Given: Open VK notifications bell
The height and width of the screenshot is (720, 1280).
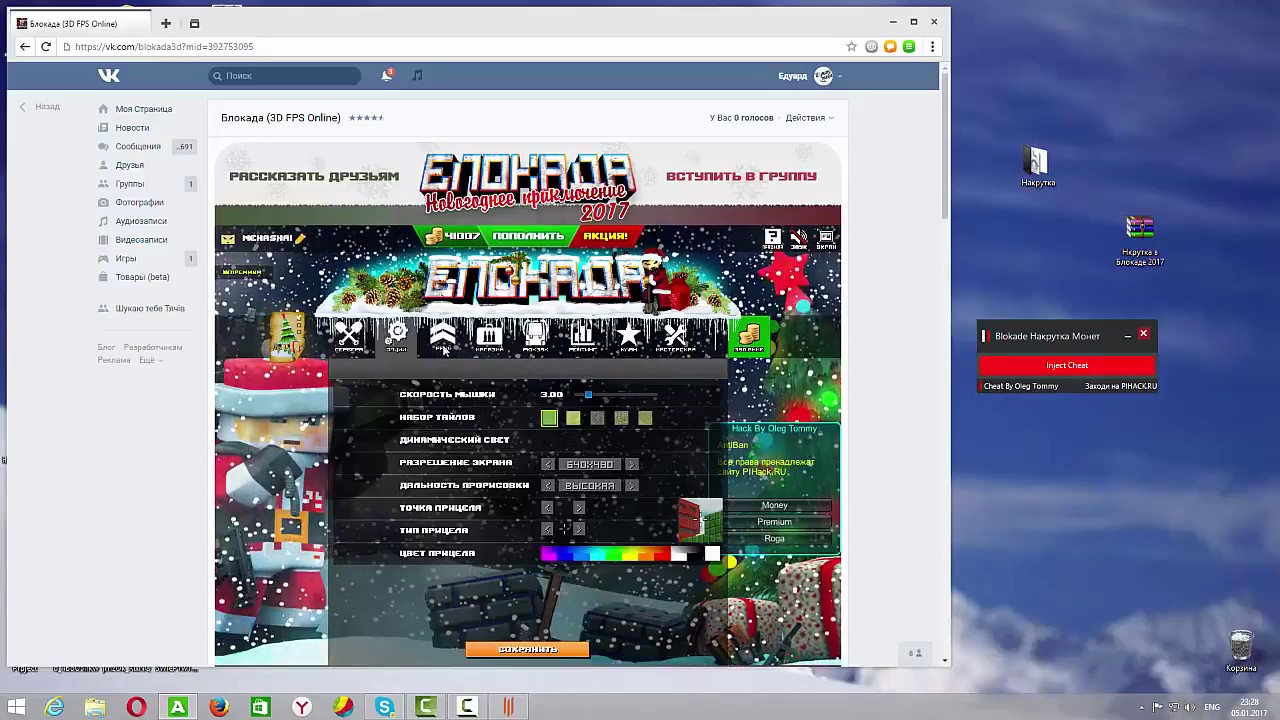Looking at the screenshot, I should (x=387, y=75).
